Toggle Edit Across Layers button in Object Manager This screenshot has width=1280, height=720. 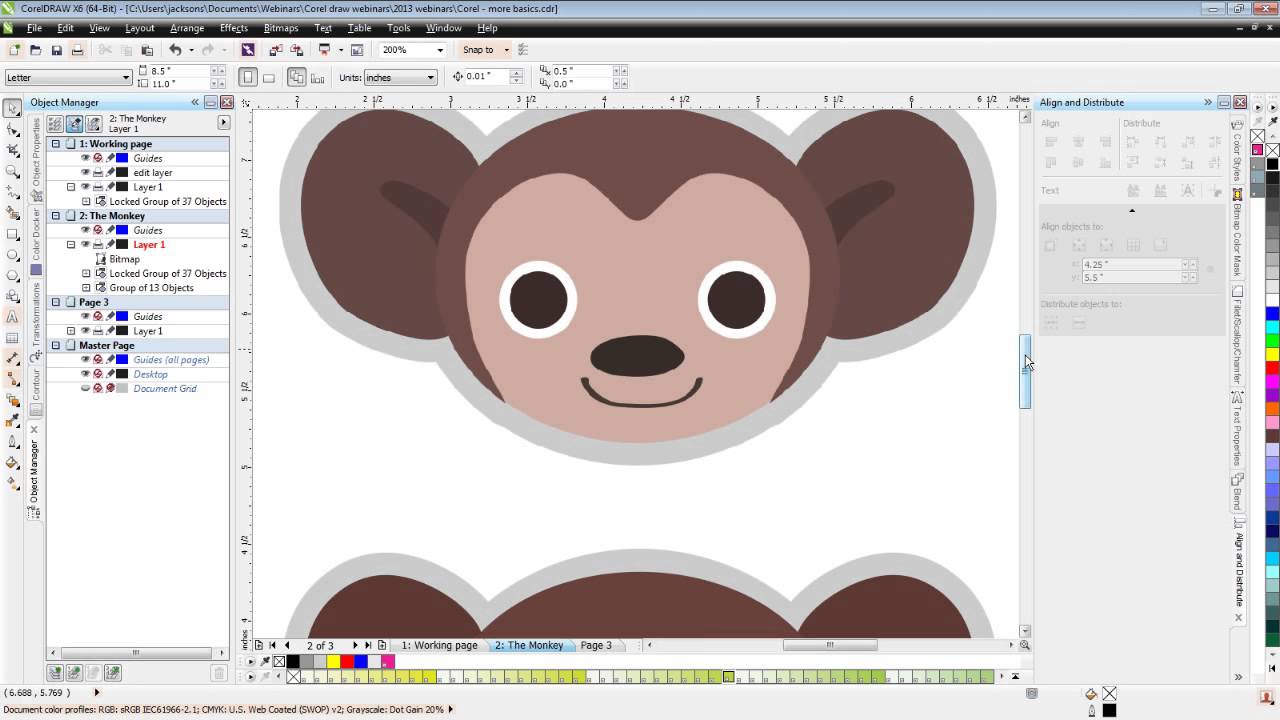coord(74,124)
